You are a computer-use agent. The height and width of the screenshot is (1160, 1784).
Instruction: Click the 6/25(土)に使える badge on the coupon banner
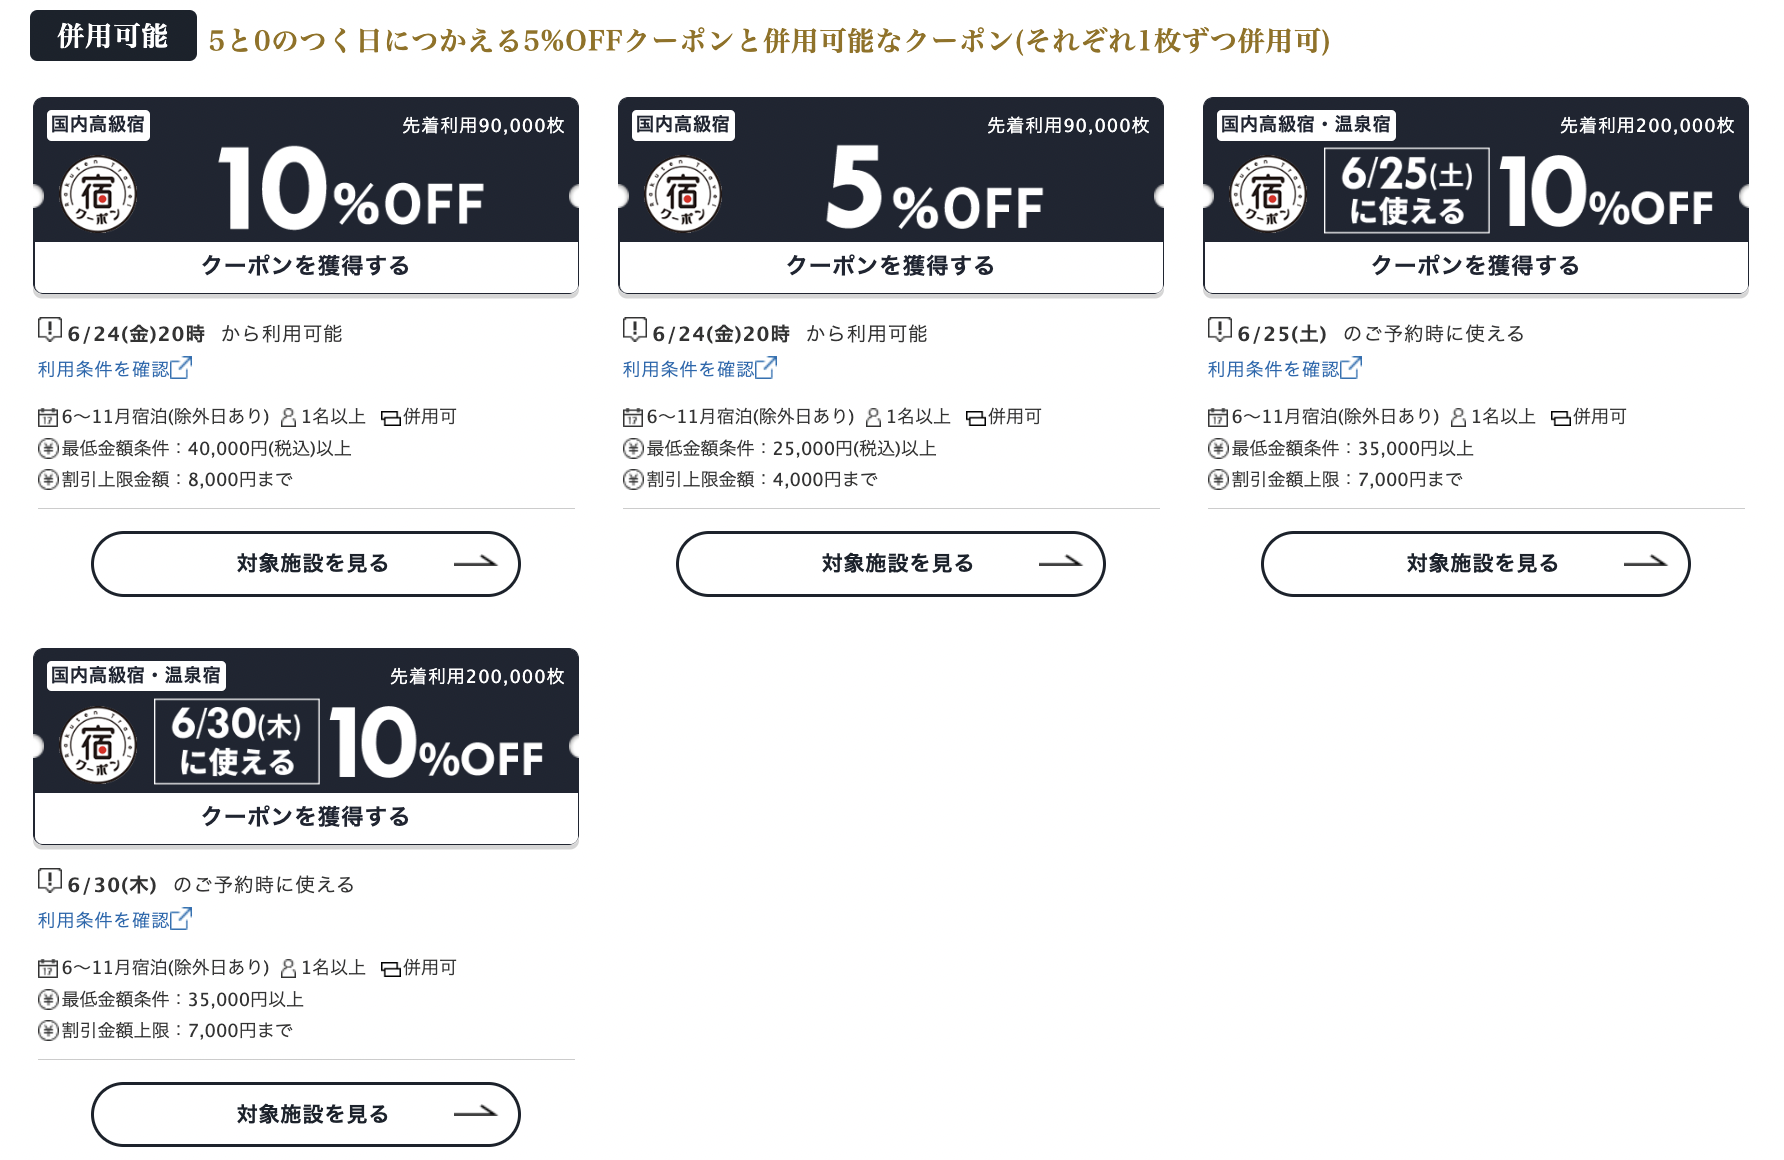pyautogui.click(x=1407, y=191)
